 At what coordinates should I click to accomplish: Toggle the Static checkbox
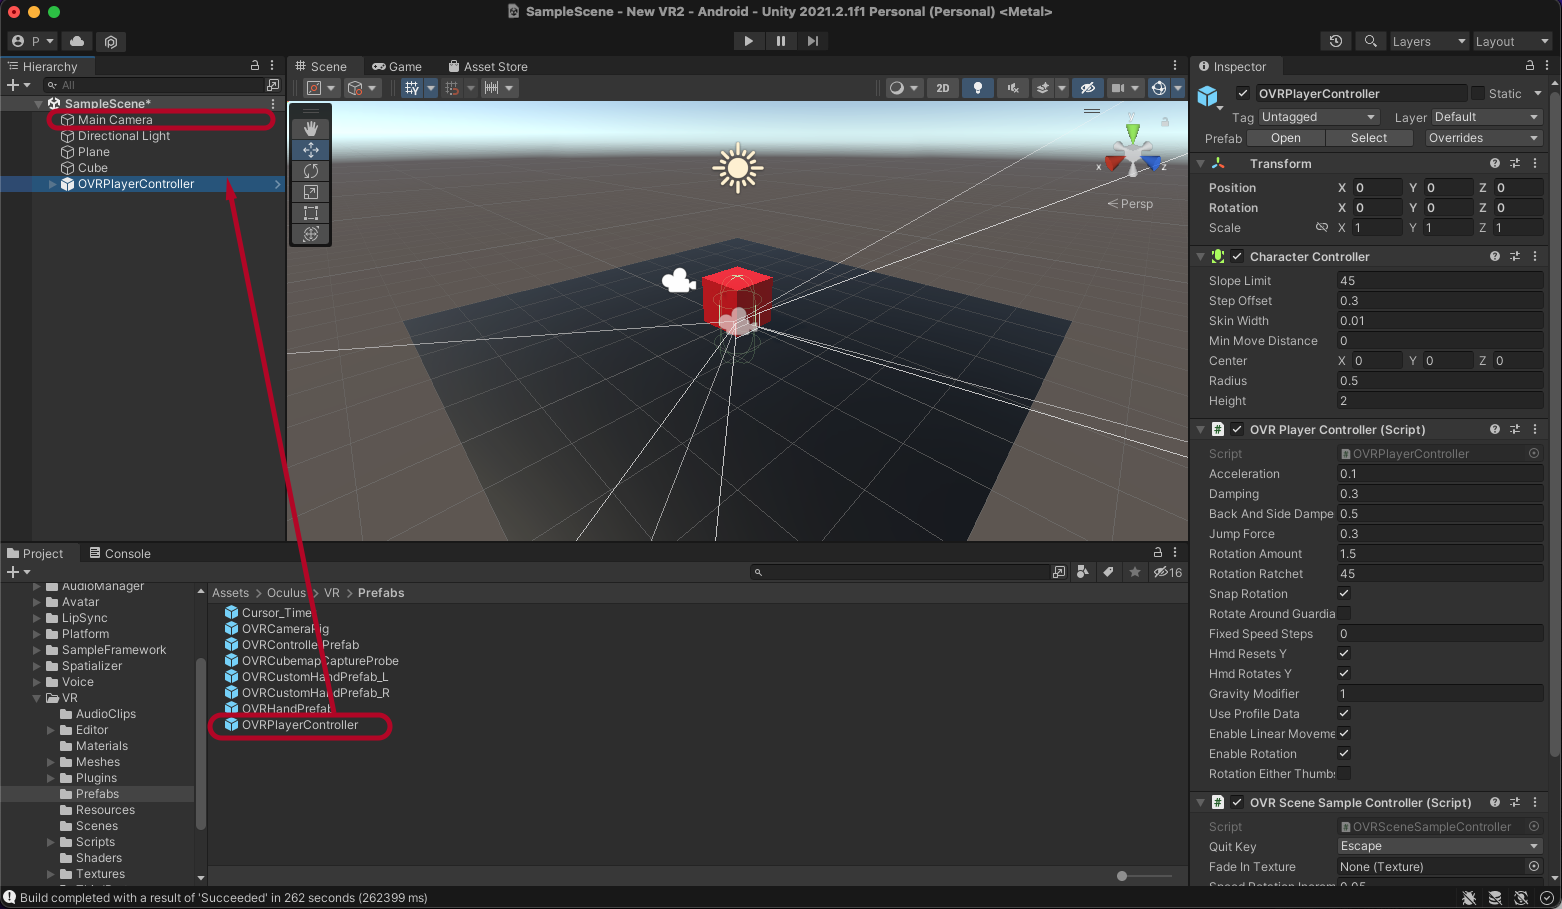(x=1477, y=93)
